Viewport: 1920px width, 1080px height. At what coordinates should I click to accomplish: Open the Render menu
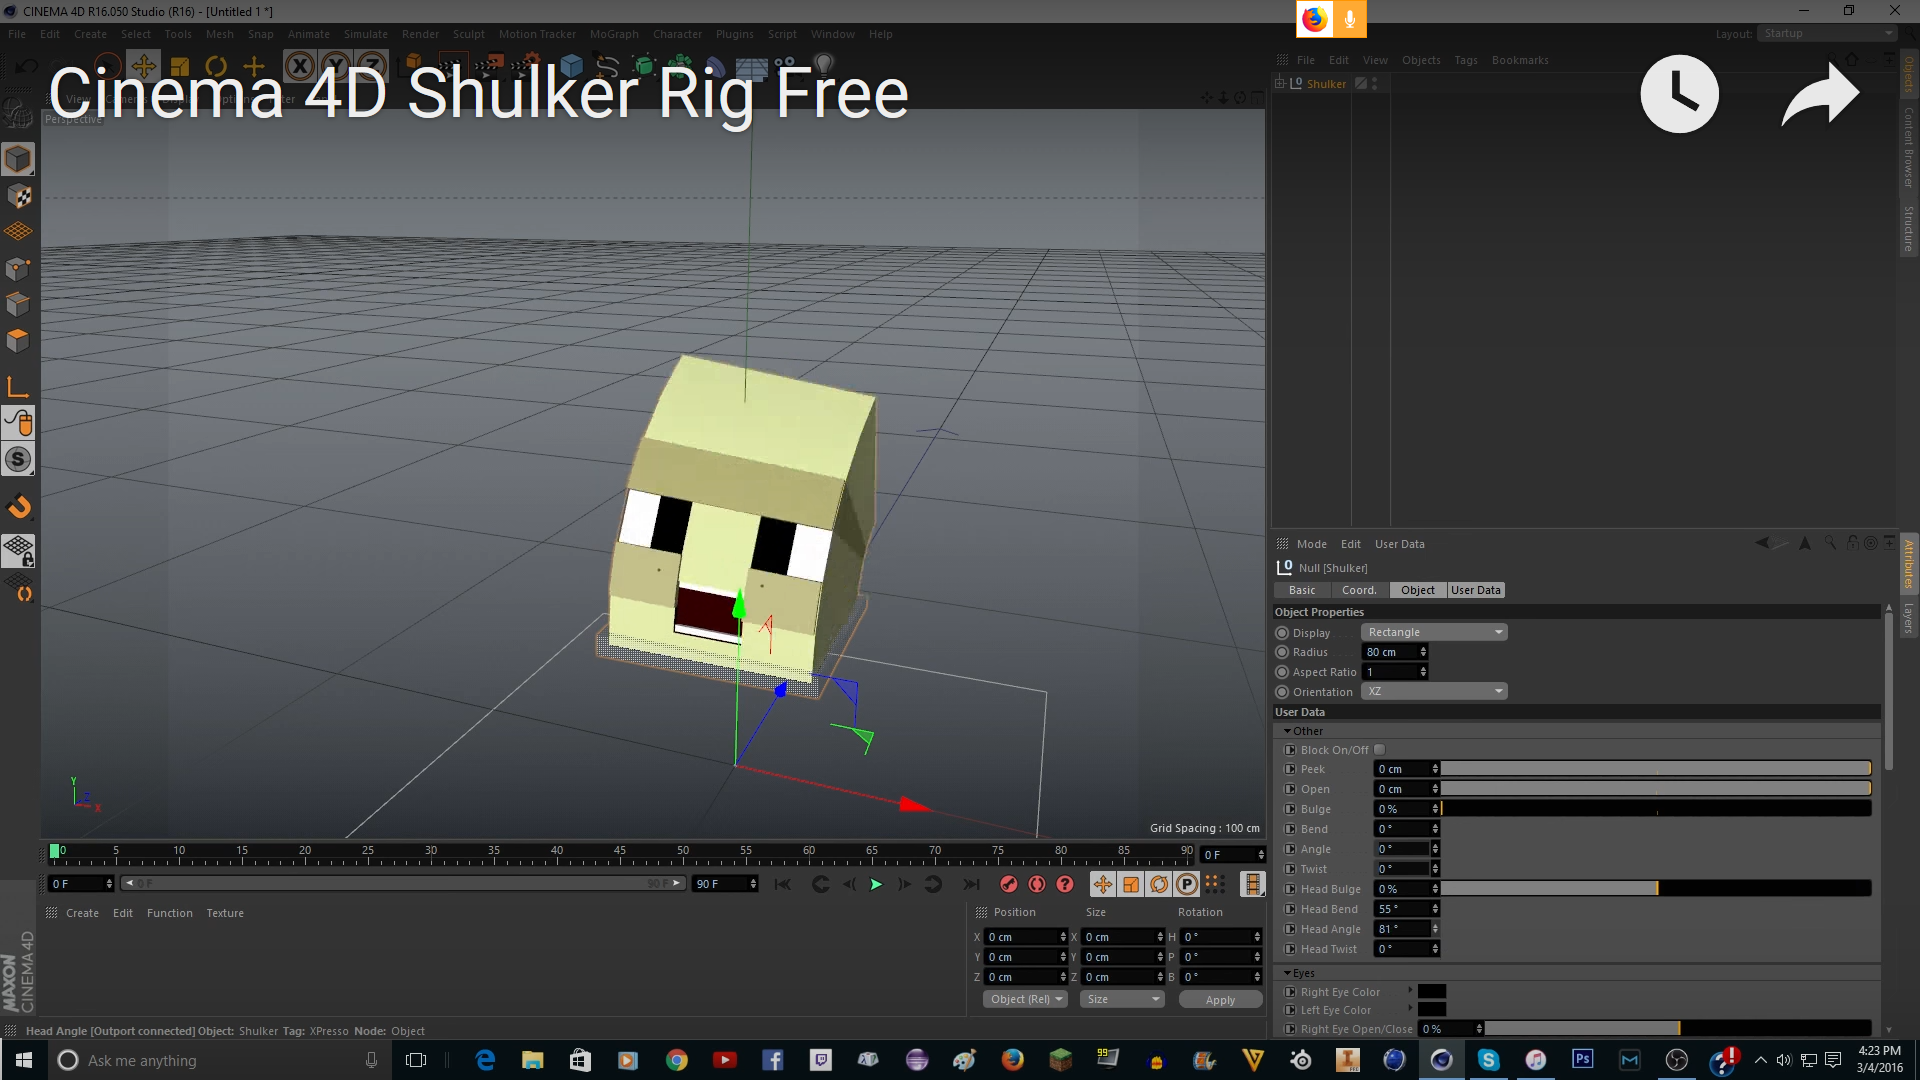420,34
